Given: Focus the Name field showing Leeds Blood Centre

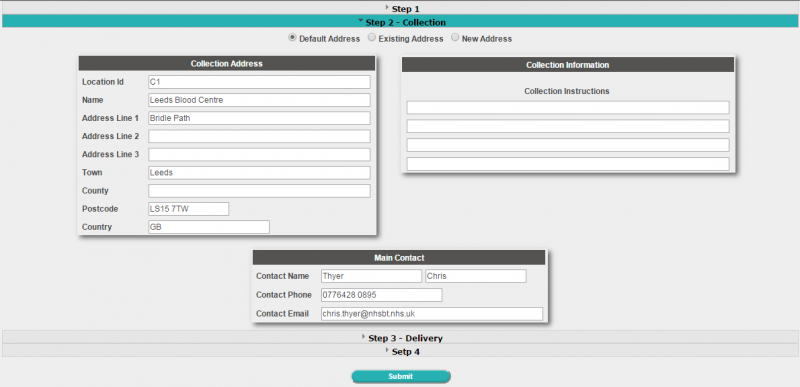Looking at the screenshot, I should pos(259,100).
